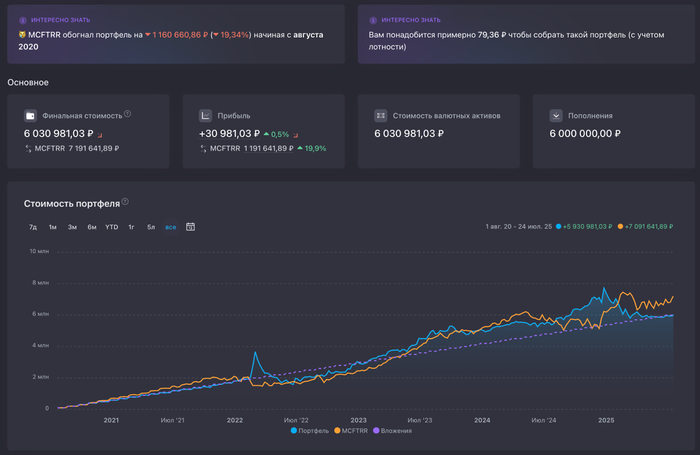This screenshot has height=455, width=700.
Task: Expand the Пополнения card arrow icon
Action: (x=555, y=115)
